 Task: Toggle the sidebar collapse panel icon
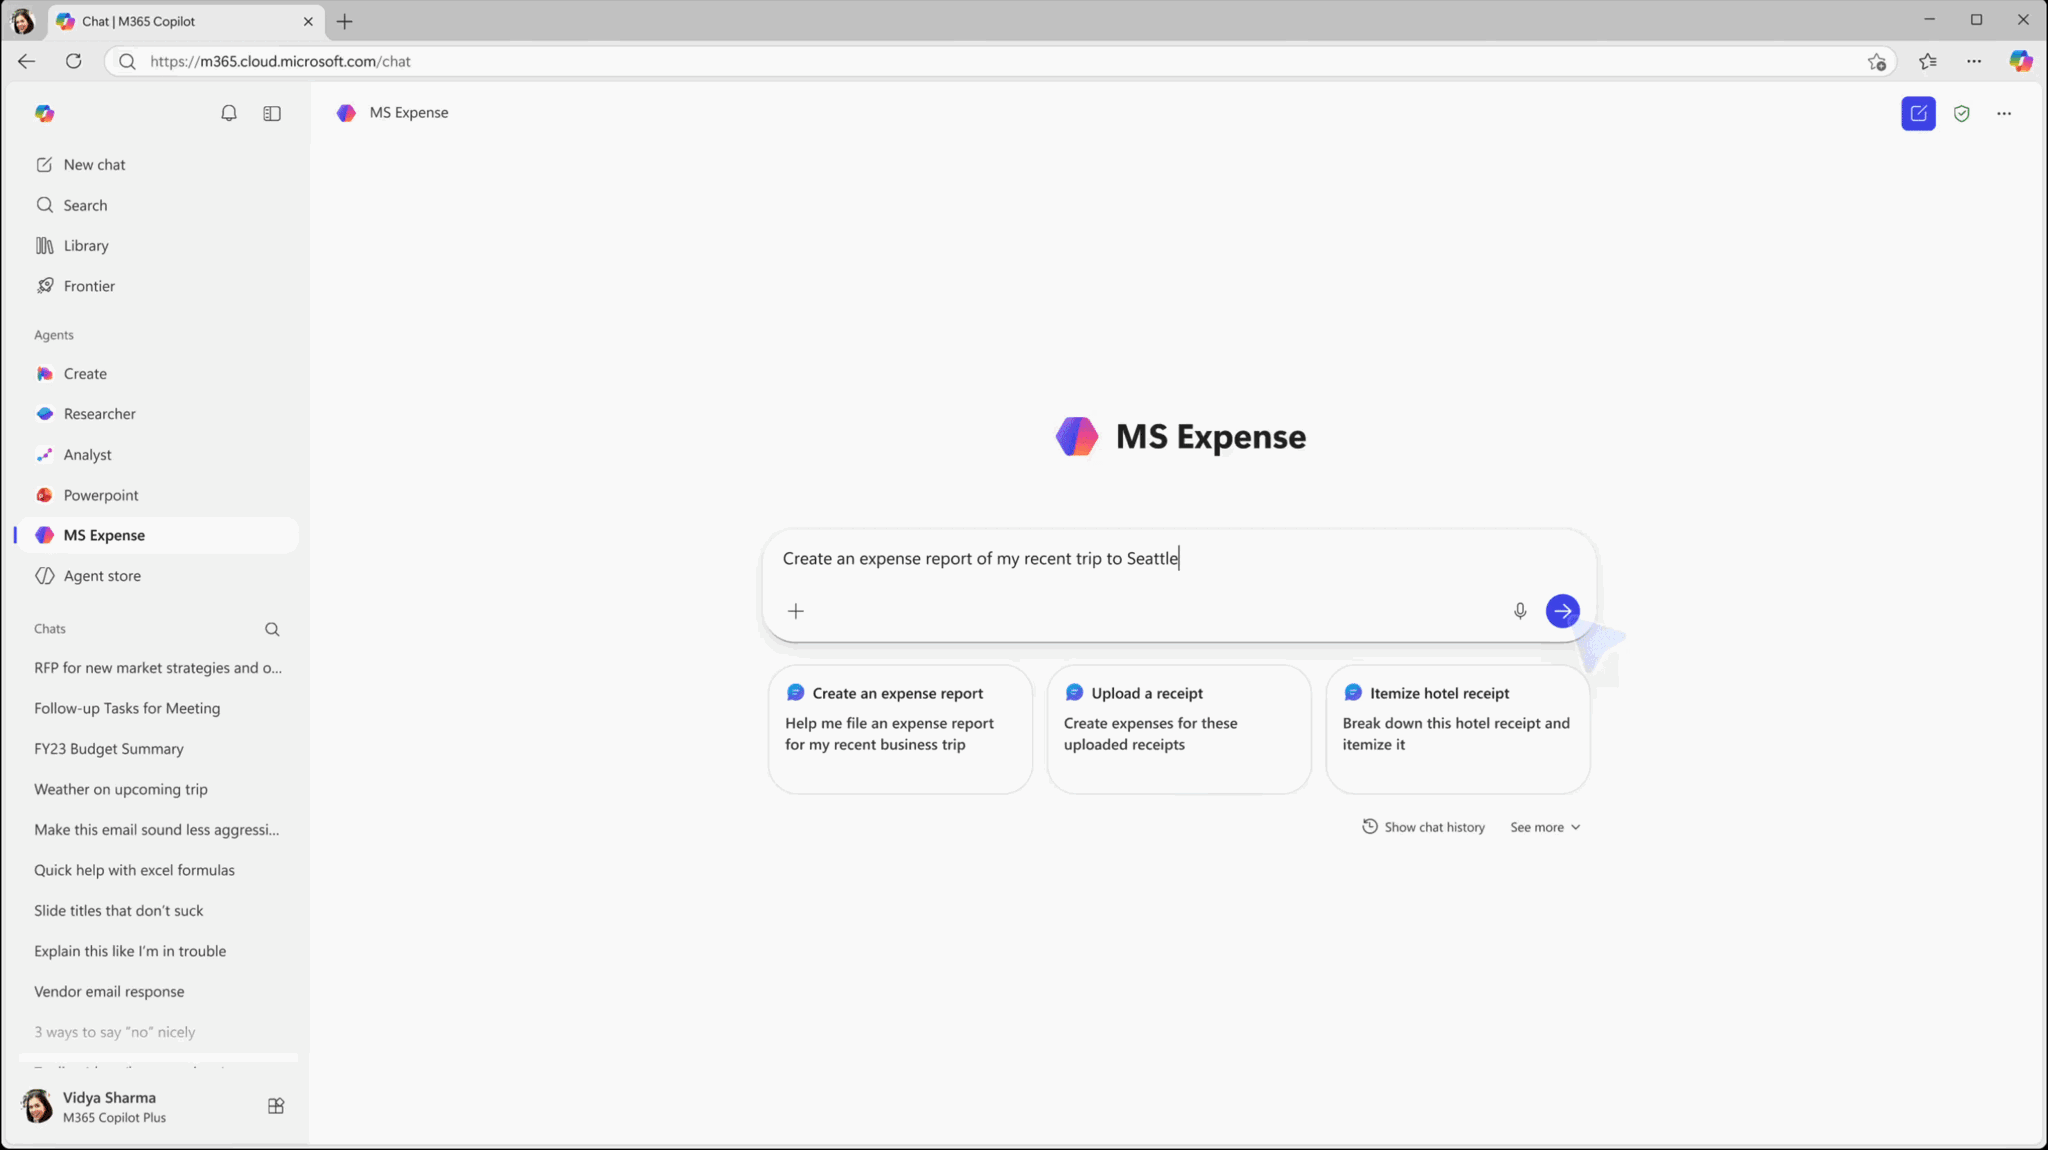272,113
